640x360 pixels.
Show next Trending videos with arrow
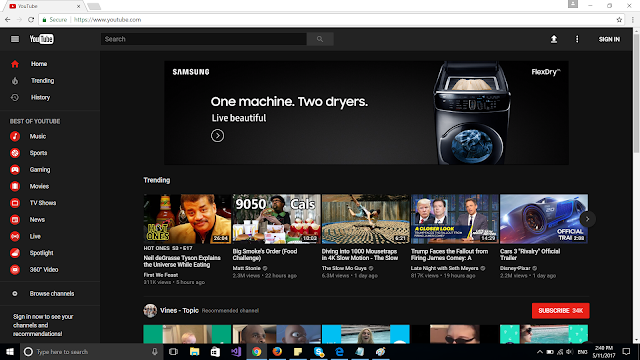(587, 219)
